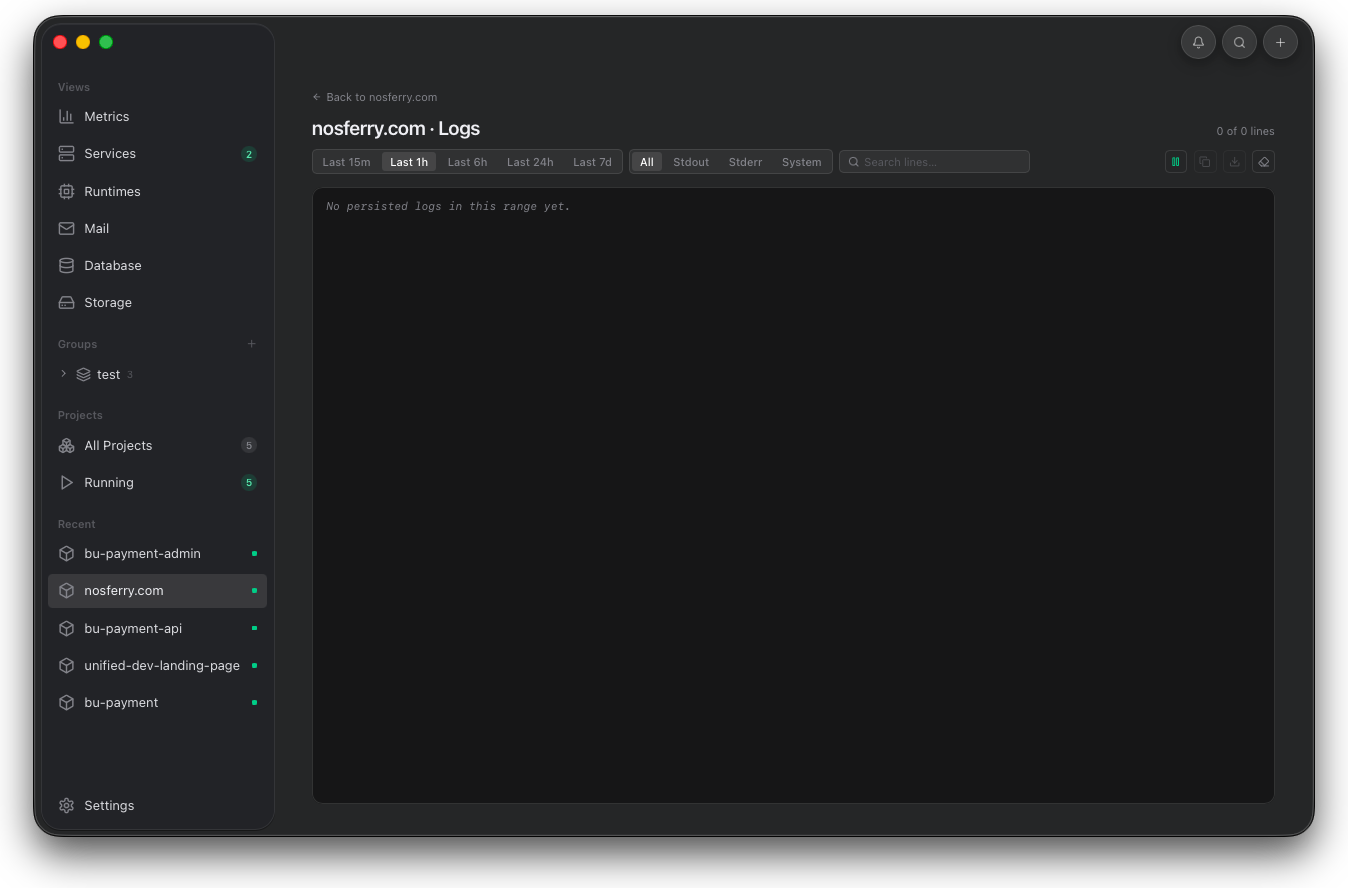The height and width of the screenshot is (888, 1348).
Task: Clear logs with the eraser icon
Action: (1263, 161)
